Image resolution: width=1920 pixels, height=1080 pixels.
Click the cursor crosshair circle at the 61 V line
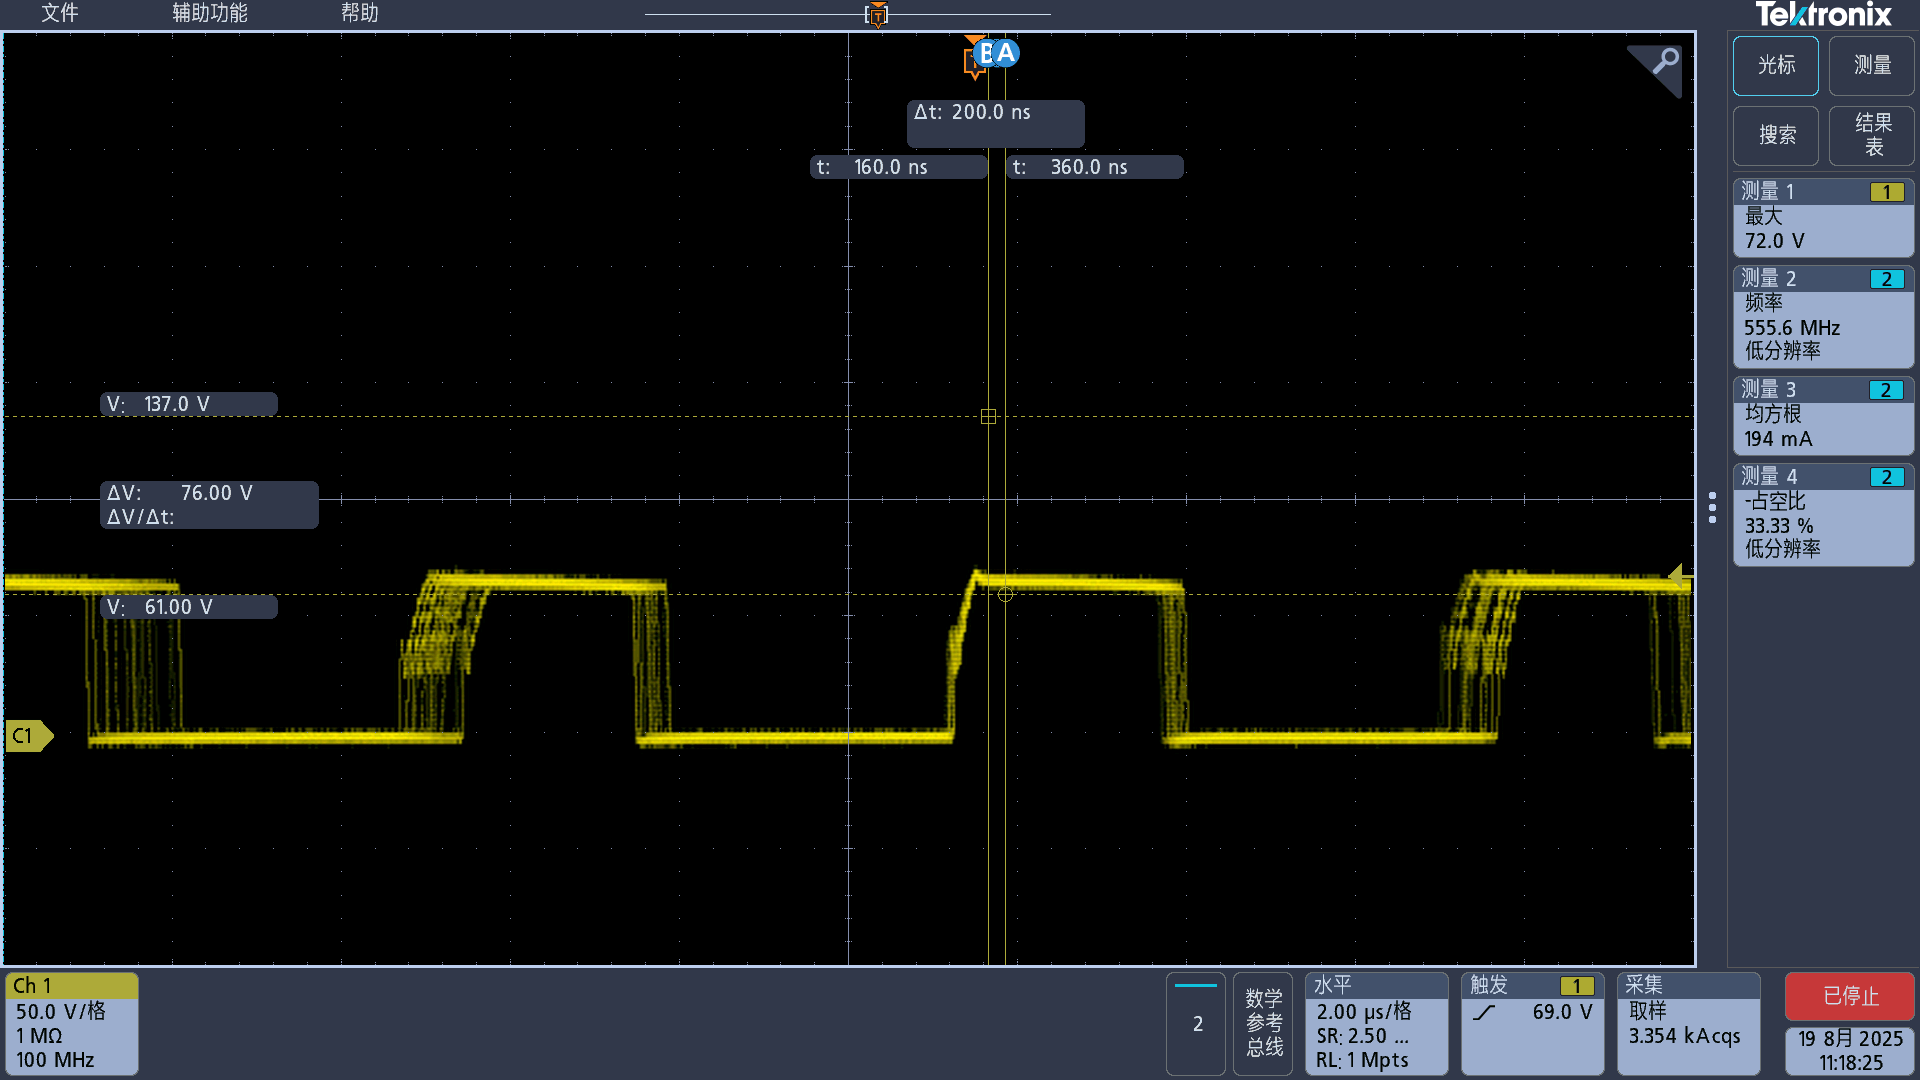[x=1005, y=594]
